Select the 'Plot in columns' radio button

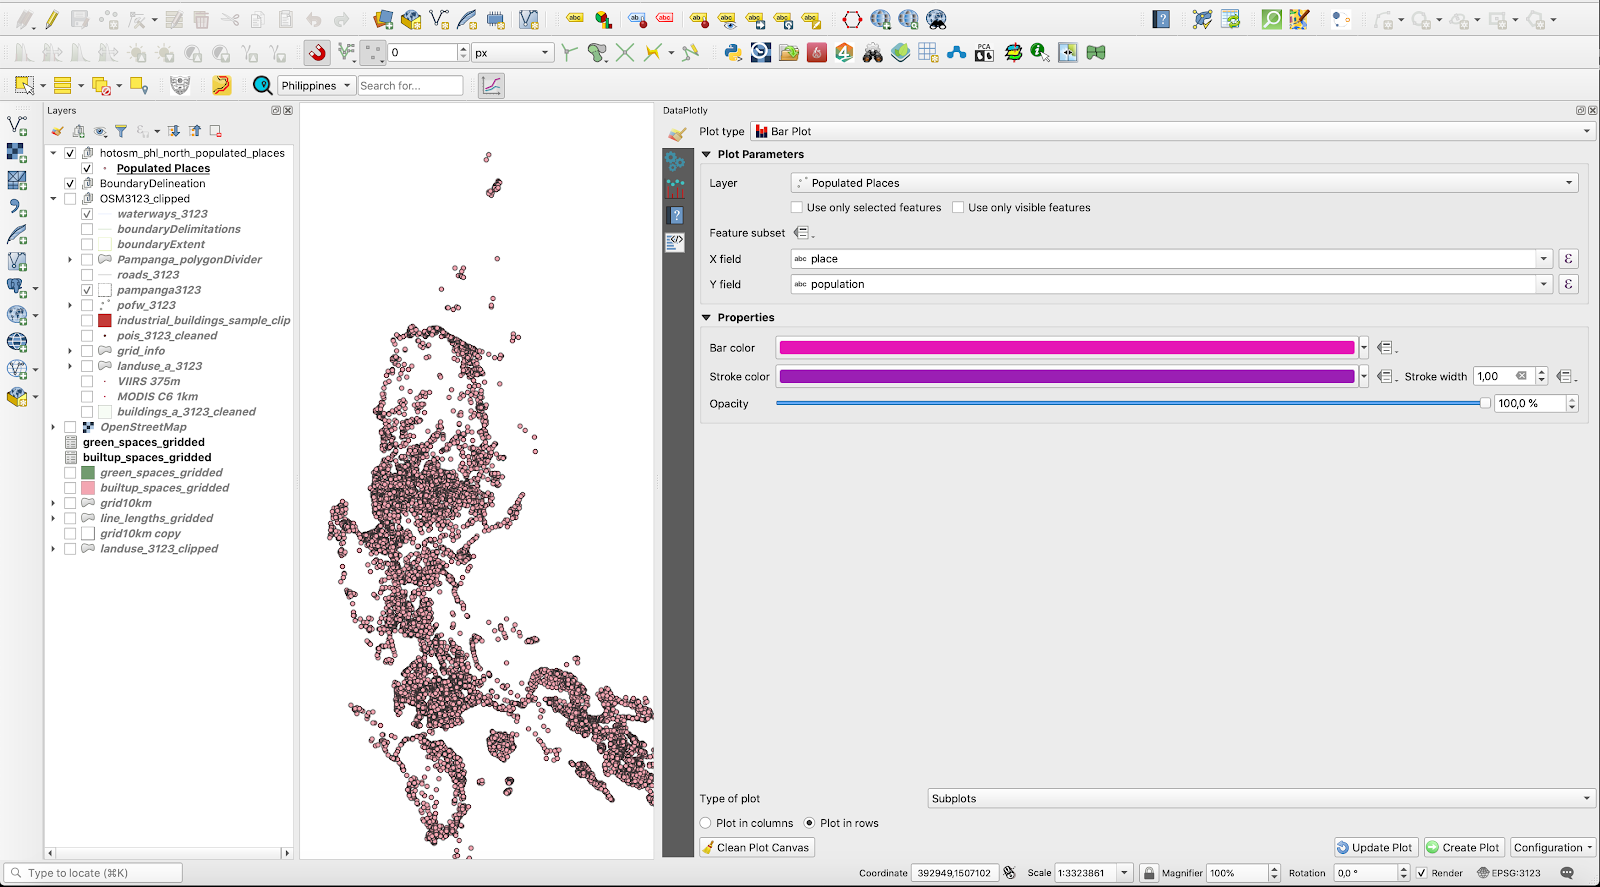click(706, 823)
